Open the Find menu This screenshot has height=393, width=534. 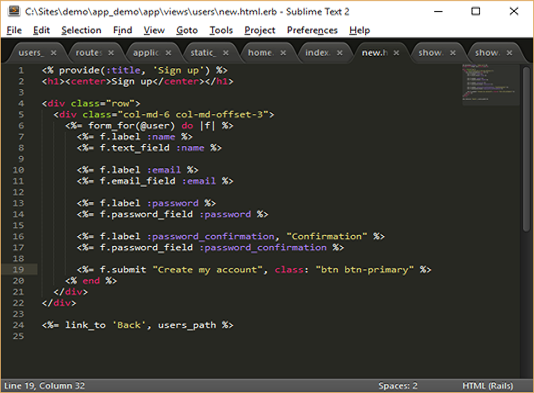tap(123, 30)
